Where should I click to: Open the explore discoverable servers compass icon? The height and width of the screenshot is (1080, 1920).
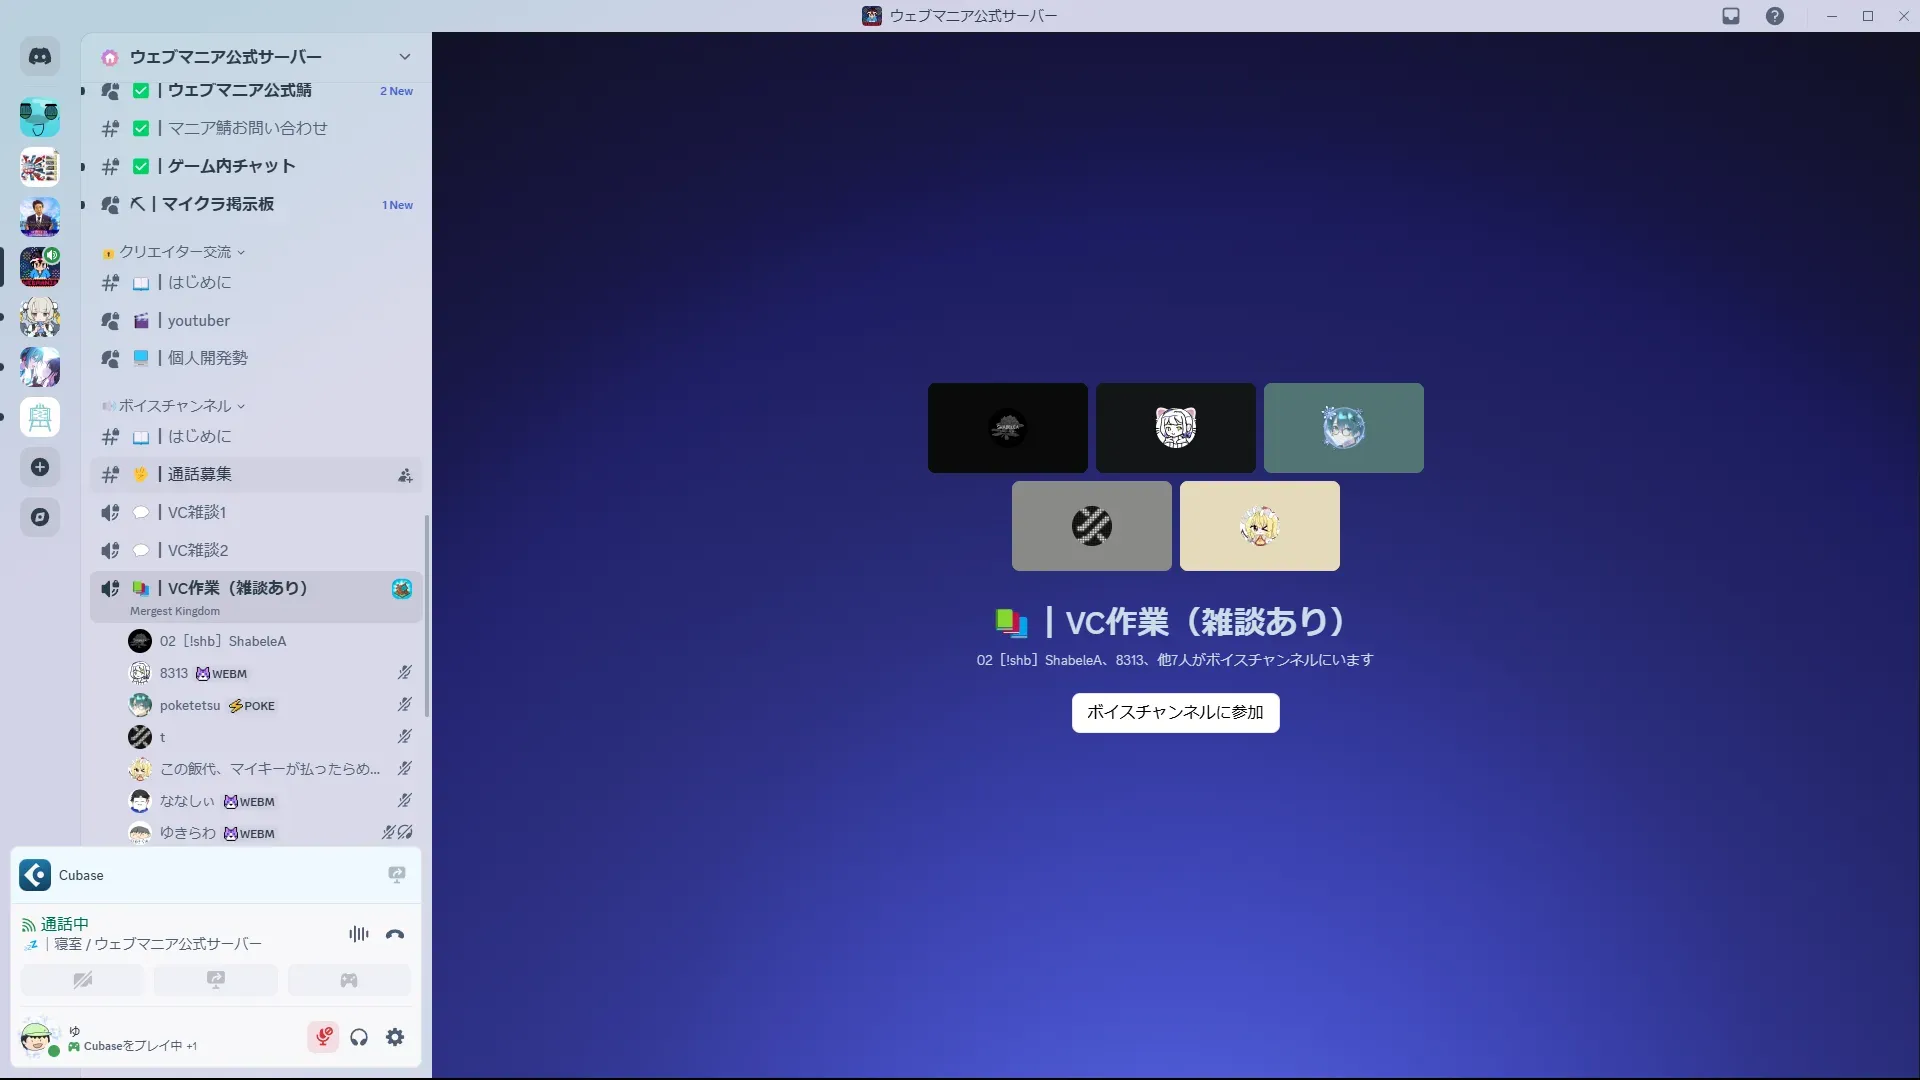tap(40, 517)
